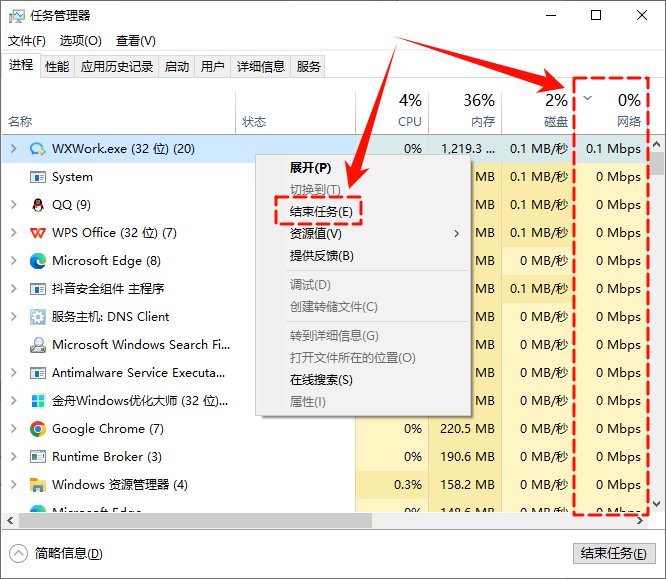Click the WPS Office icon

[38, 233]
